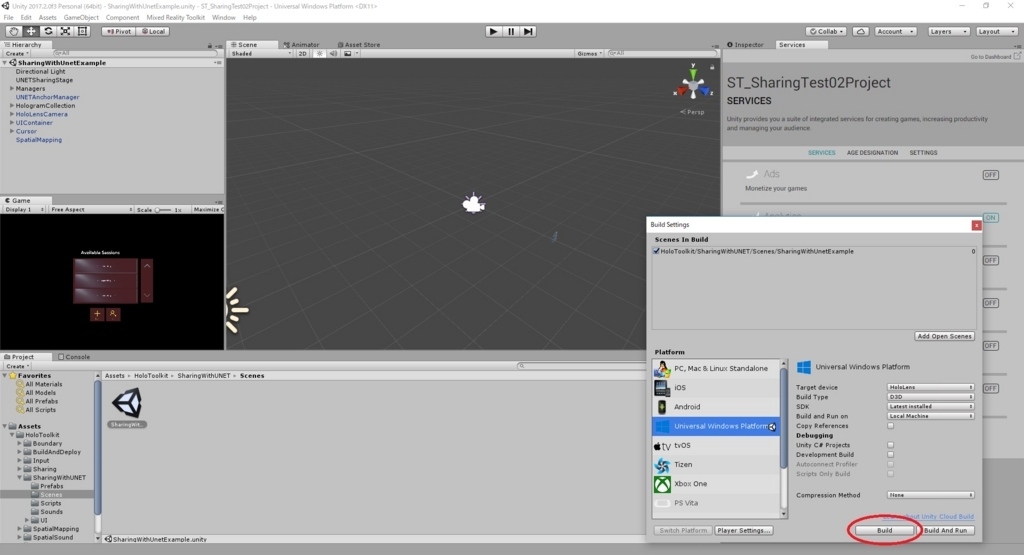Enable Copy References checkbox
1024x555 pixels.
890,426
